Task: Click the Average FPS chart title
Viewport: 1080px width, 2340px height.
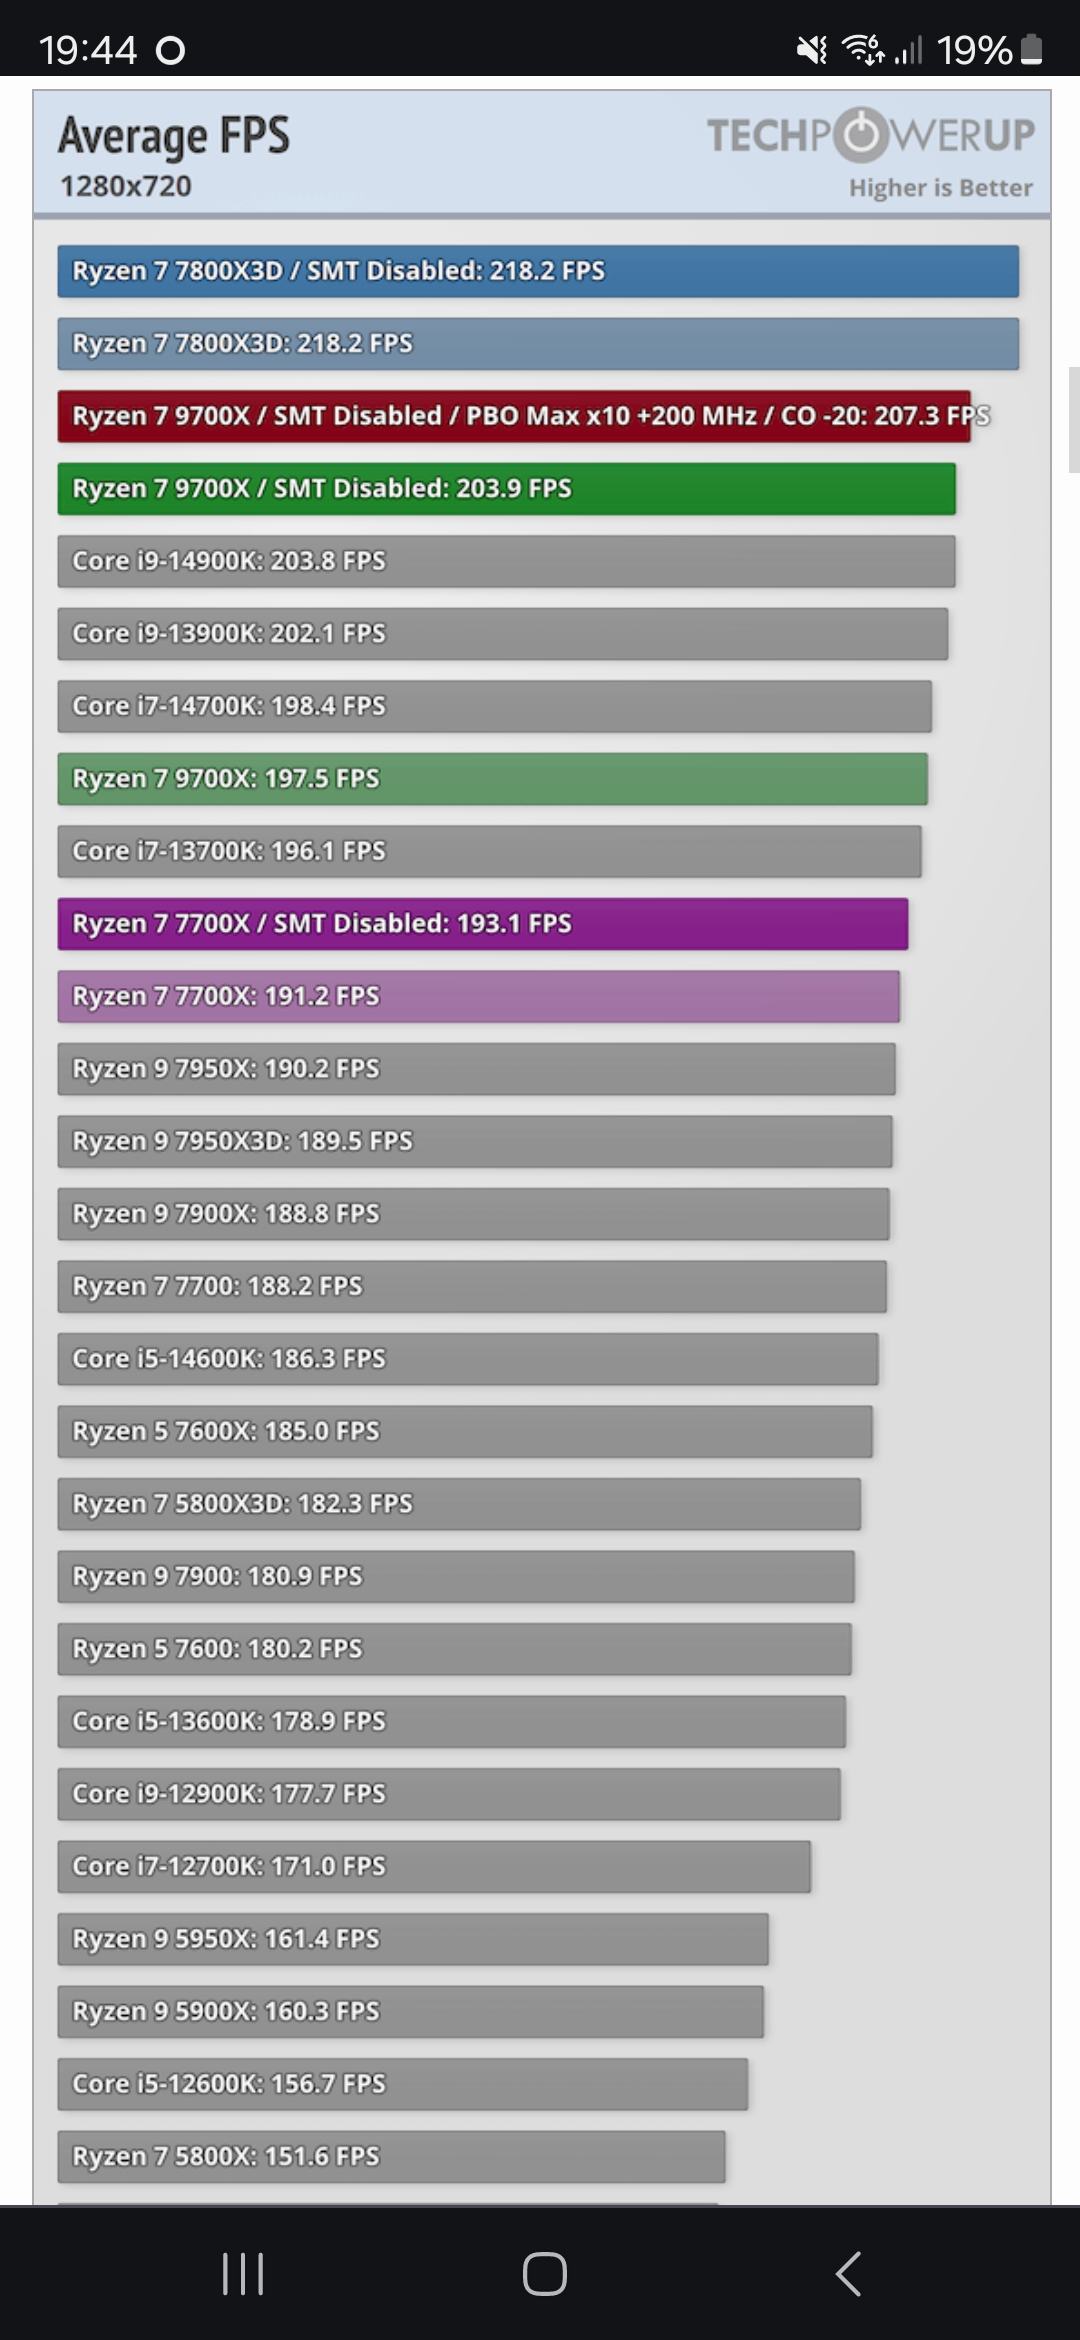Action: [x=174, y=136]
